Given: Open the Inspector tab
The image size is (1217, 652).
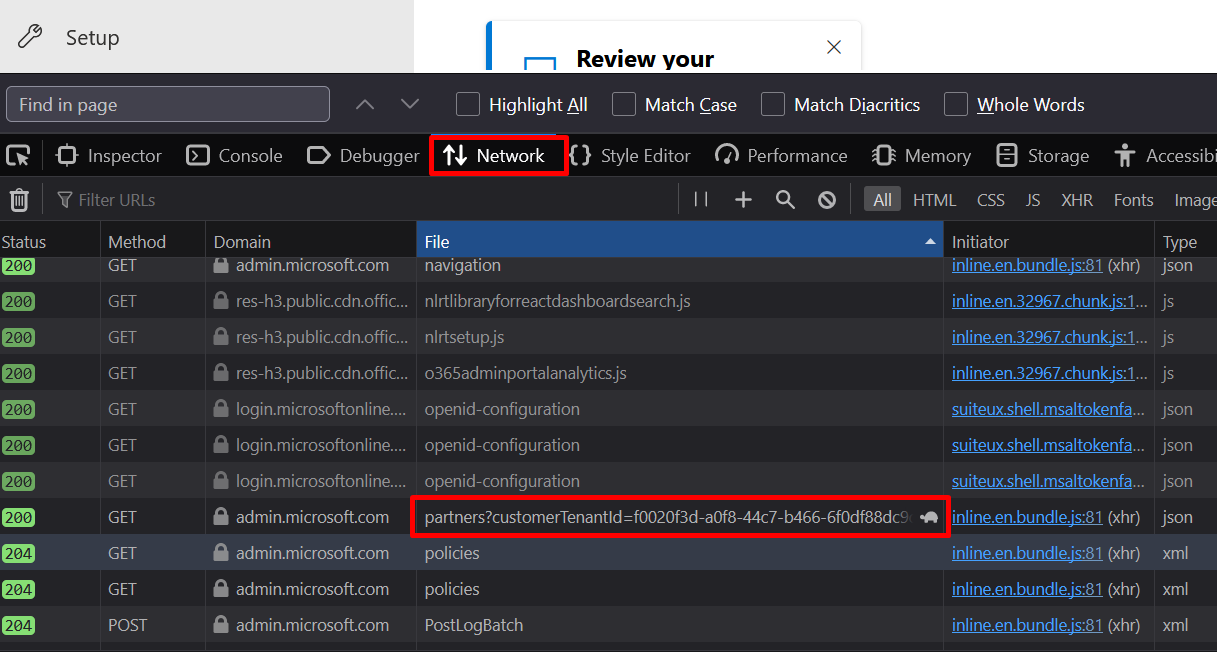Looking at the screenshot, I should [x=109, y=156].
